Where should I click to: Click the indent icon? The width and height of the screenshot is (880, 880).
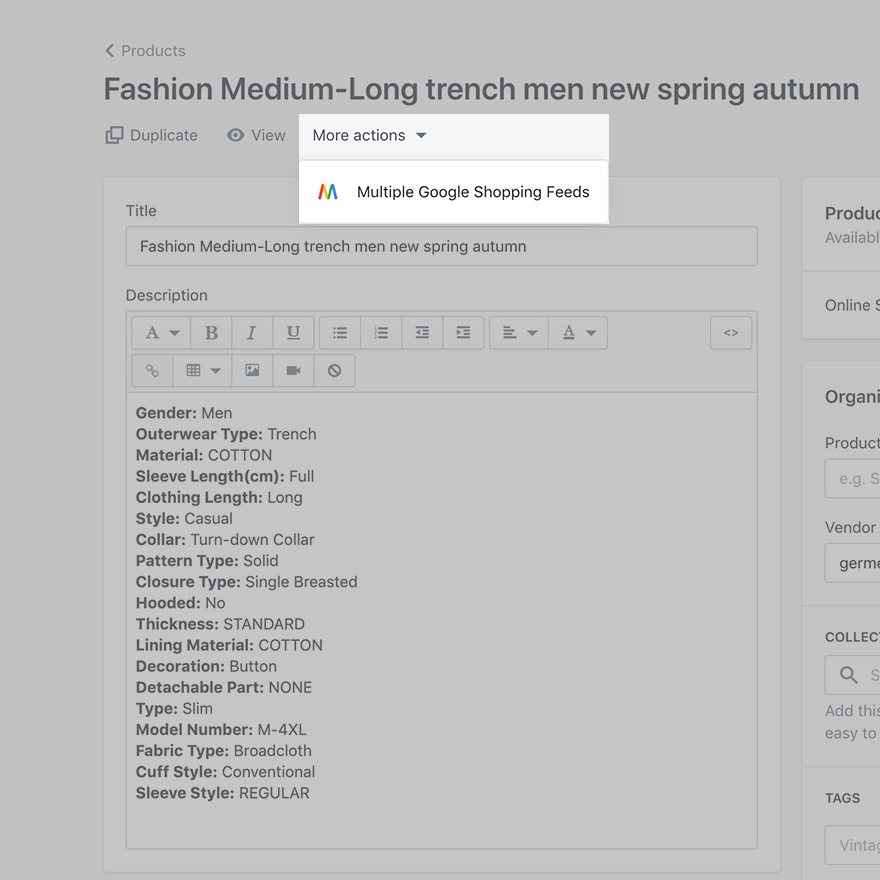coord(463,333)
